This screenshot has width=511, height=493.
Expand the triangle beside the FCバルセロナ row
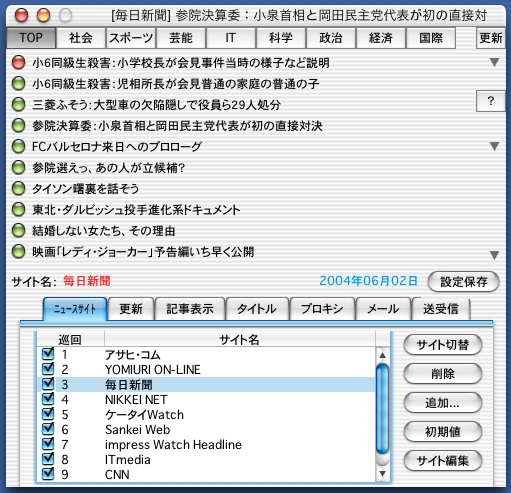click(495, 146)
